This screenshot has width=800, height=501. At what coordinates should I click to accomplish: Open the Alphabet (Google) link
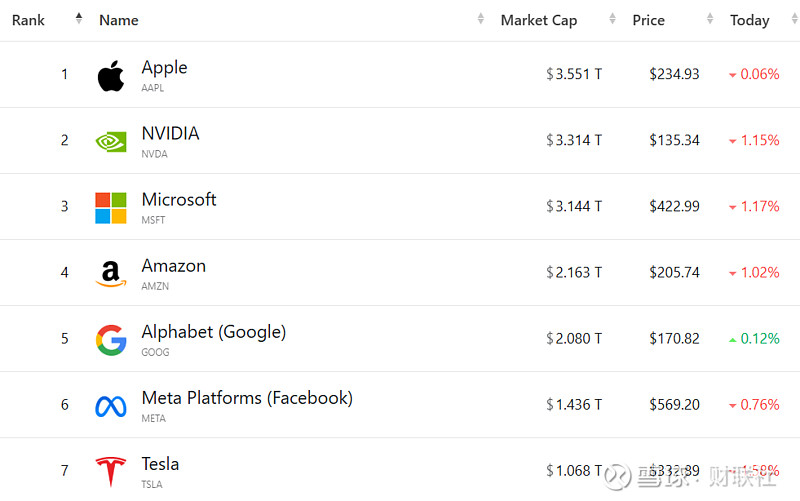coord(214,331)
